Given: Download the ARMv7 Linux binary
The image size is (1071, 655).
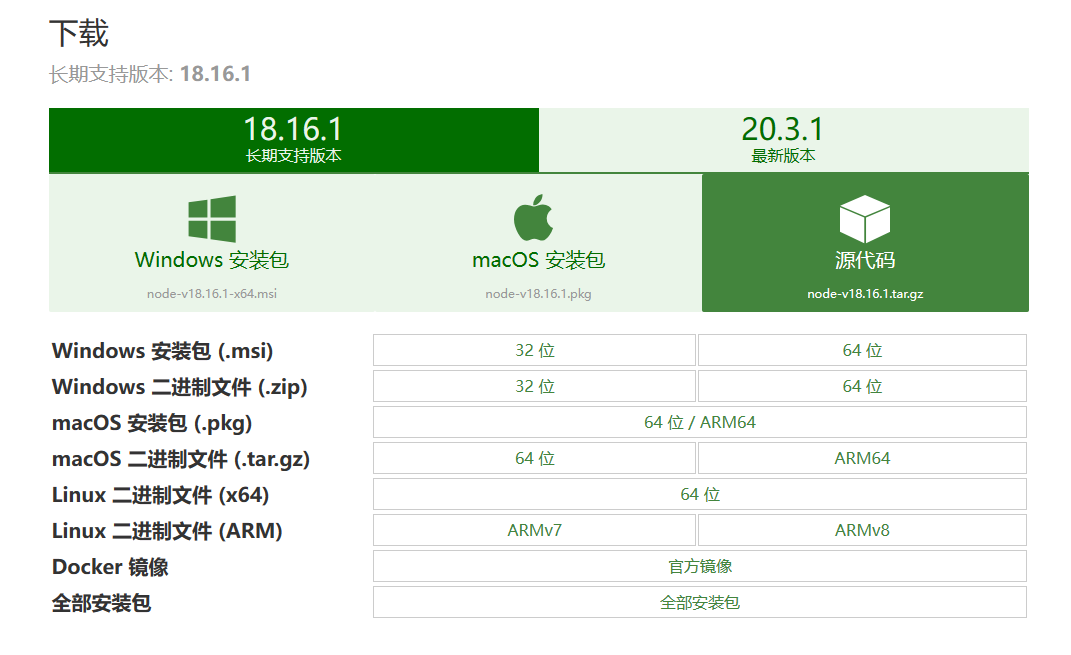Looking at the screenshot, I should pyautogui.click(x=534, y=531).
